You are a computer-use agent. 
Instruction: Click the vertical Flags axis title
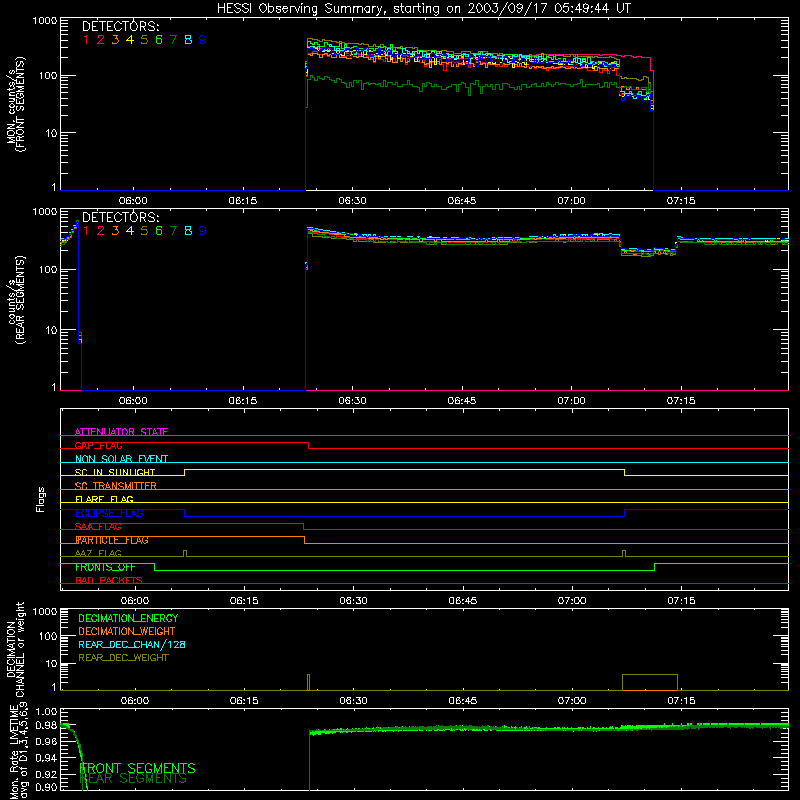pos(41,499)
